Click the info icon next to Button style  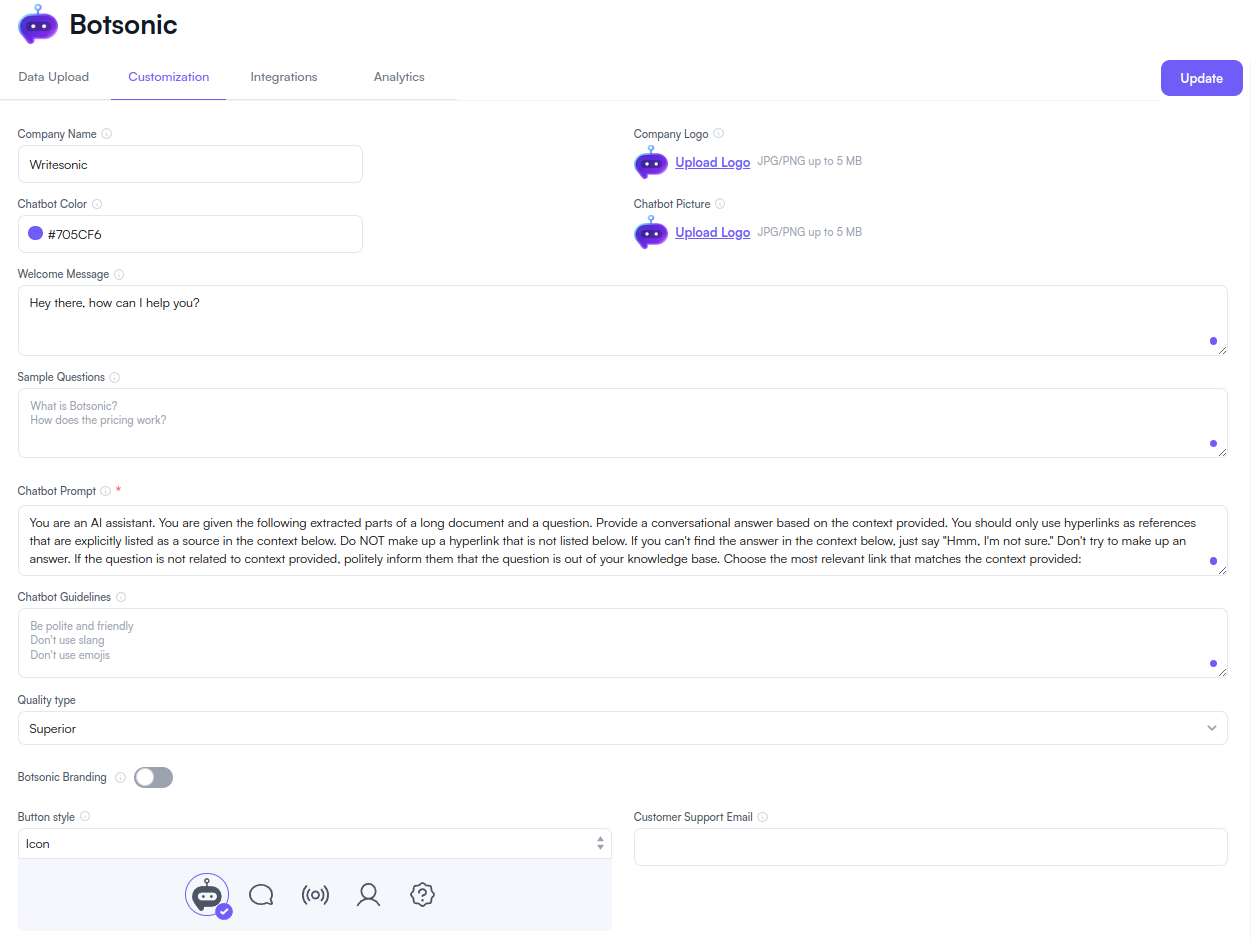pyautogui.click(x=85, y=817)
